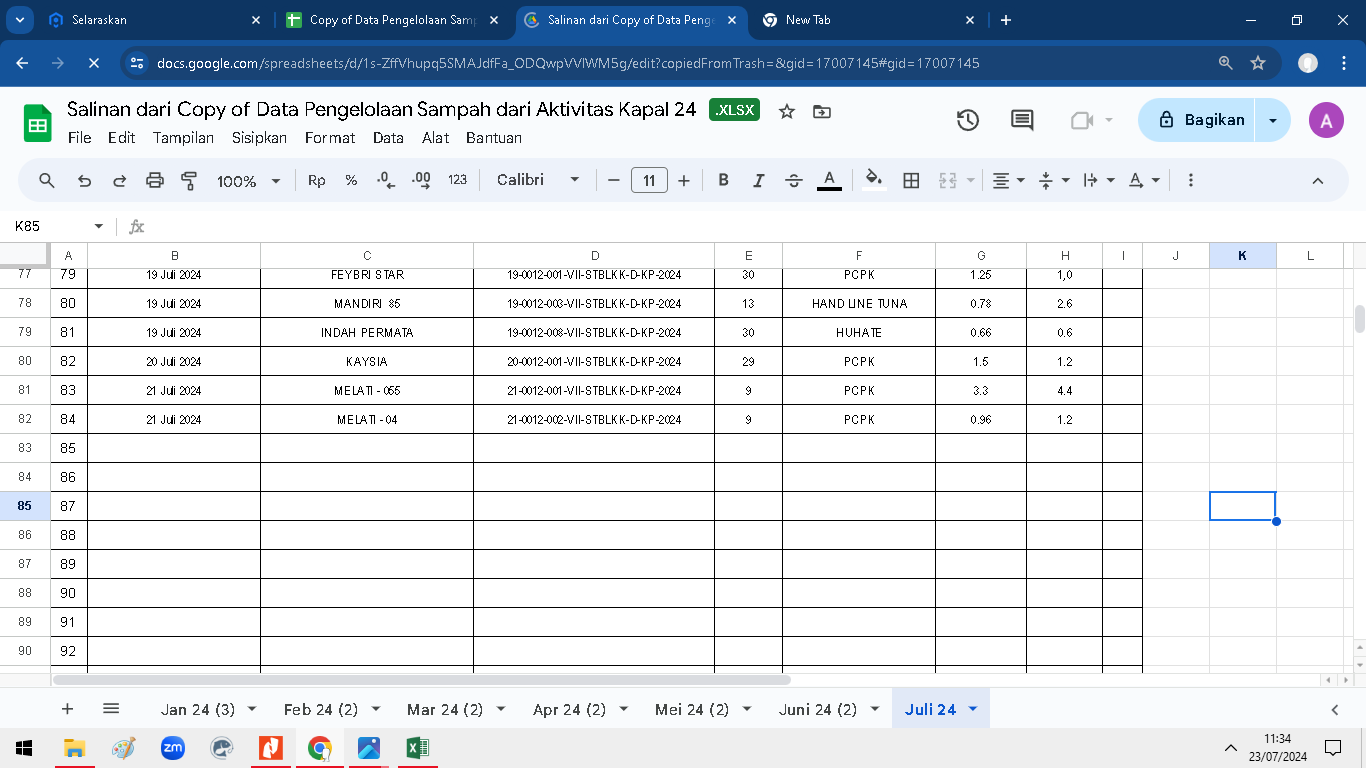
Task: Open the borders menu
Action: click(x=911, y=181)
